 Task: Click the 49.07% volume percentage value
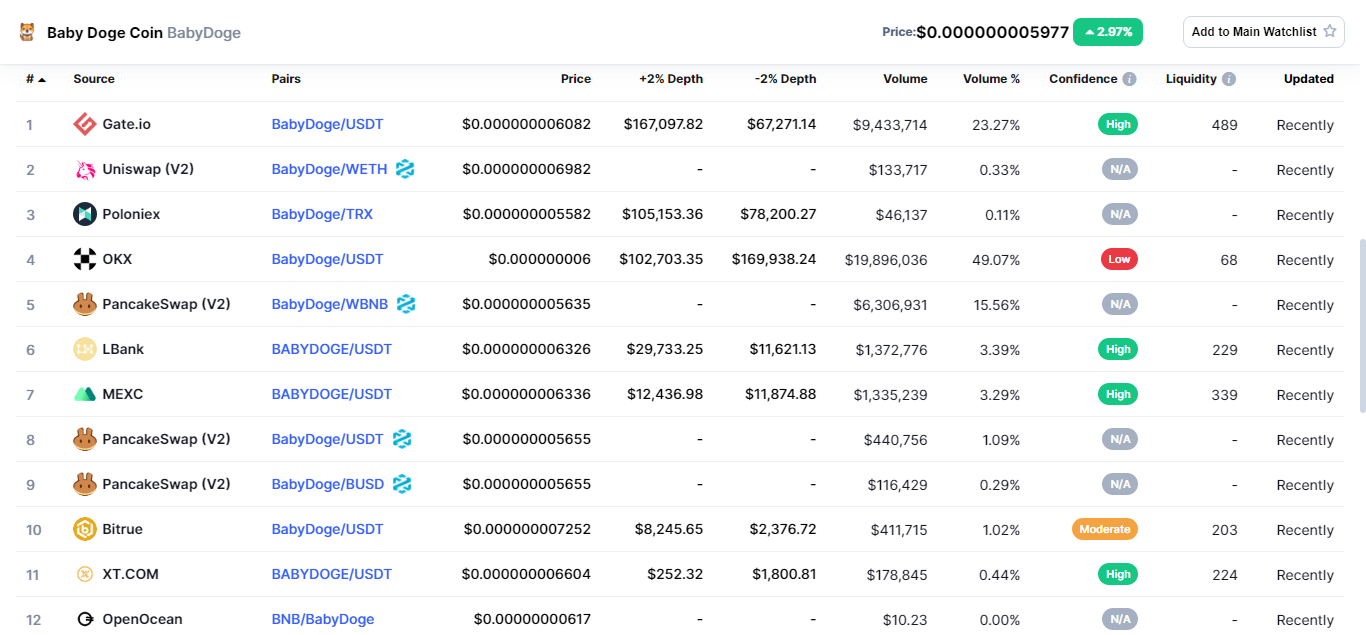coord(996,260)
